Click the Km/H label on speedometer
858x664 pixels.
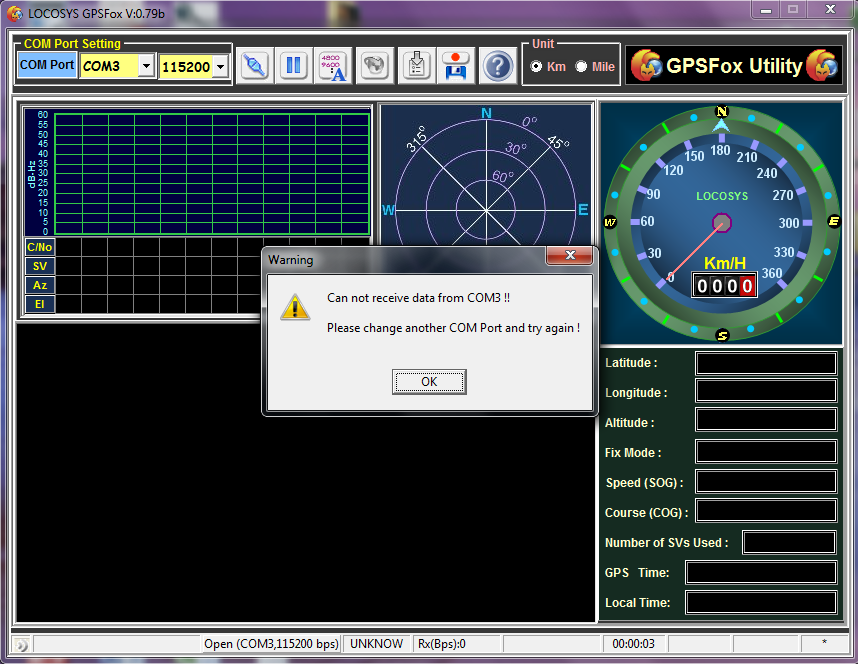coord(724,263)
